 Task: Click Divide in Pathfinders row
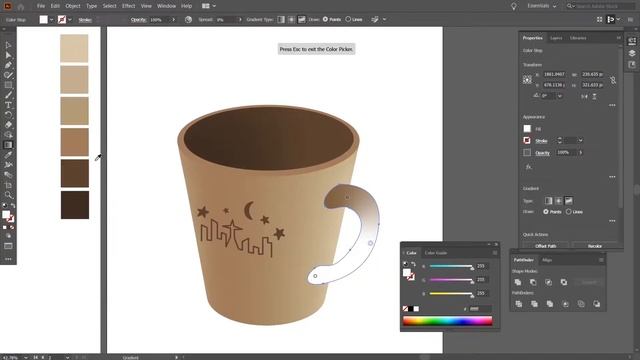click(x=518, y=304)
